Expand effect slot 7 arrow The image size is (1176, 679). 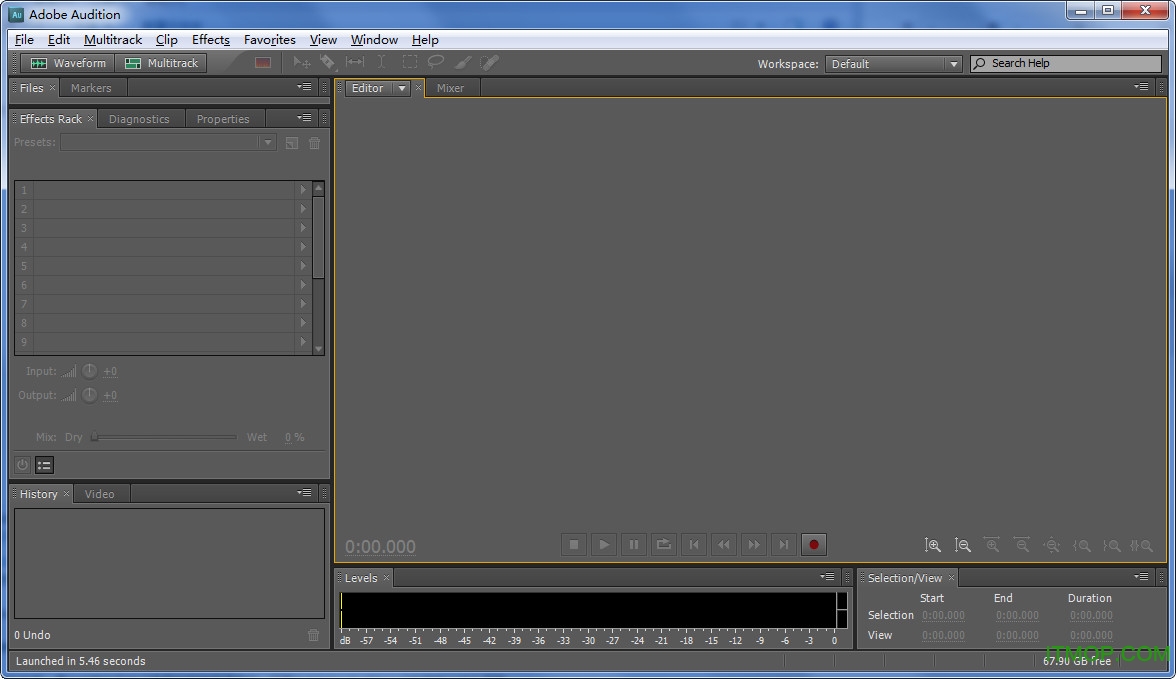303,304
